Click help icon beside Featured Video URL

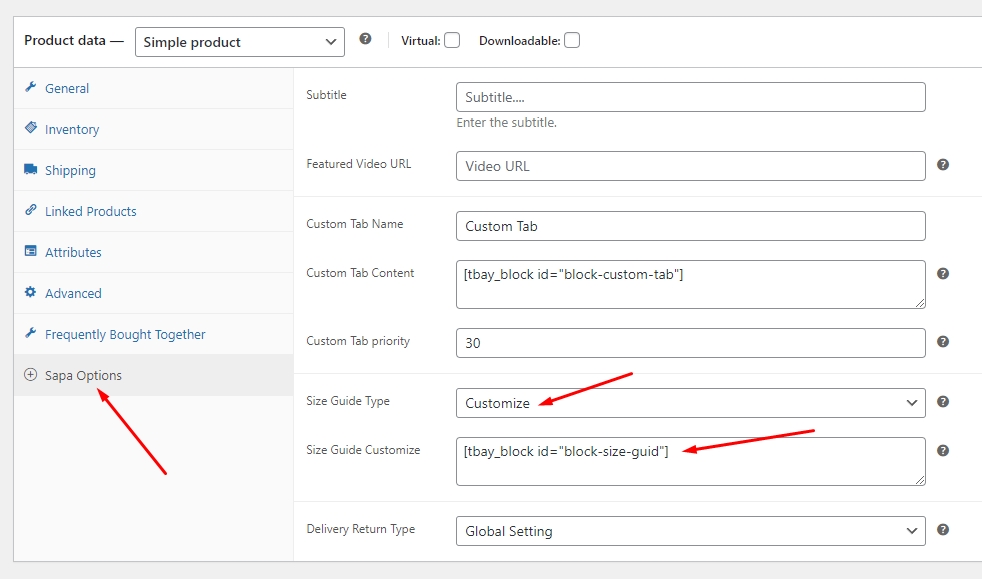(942, 165)
